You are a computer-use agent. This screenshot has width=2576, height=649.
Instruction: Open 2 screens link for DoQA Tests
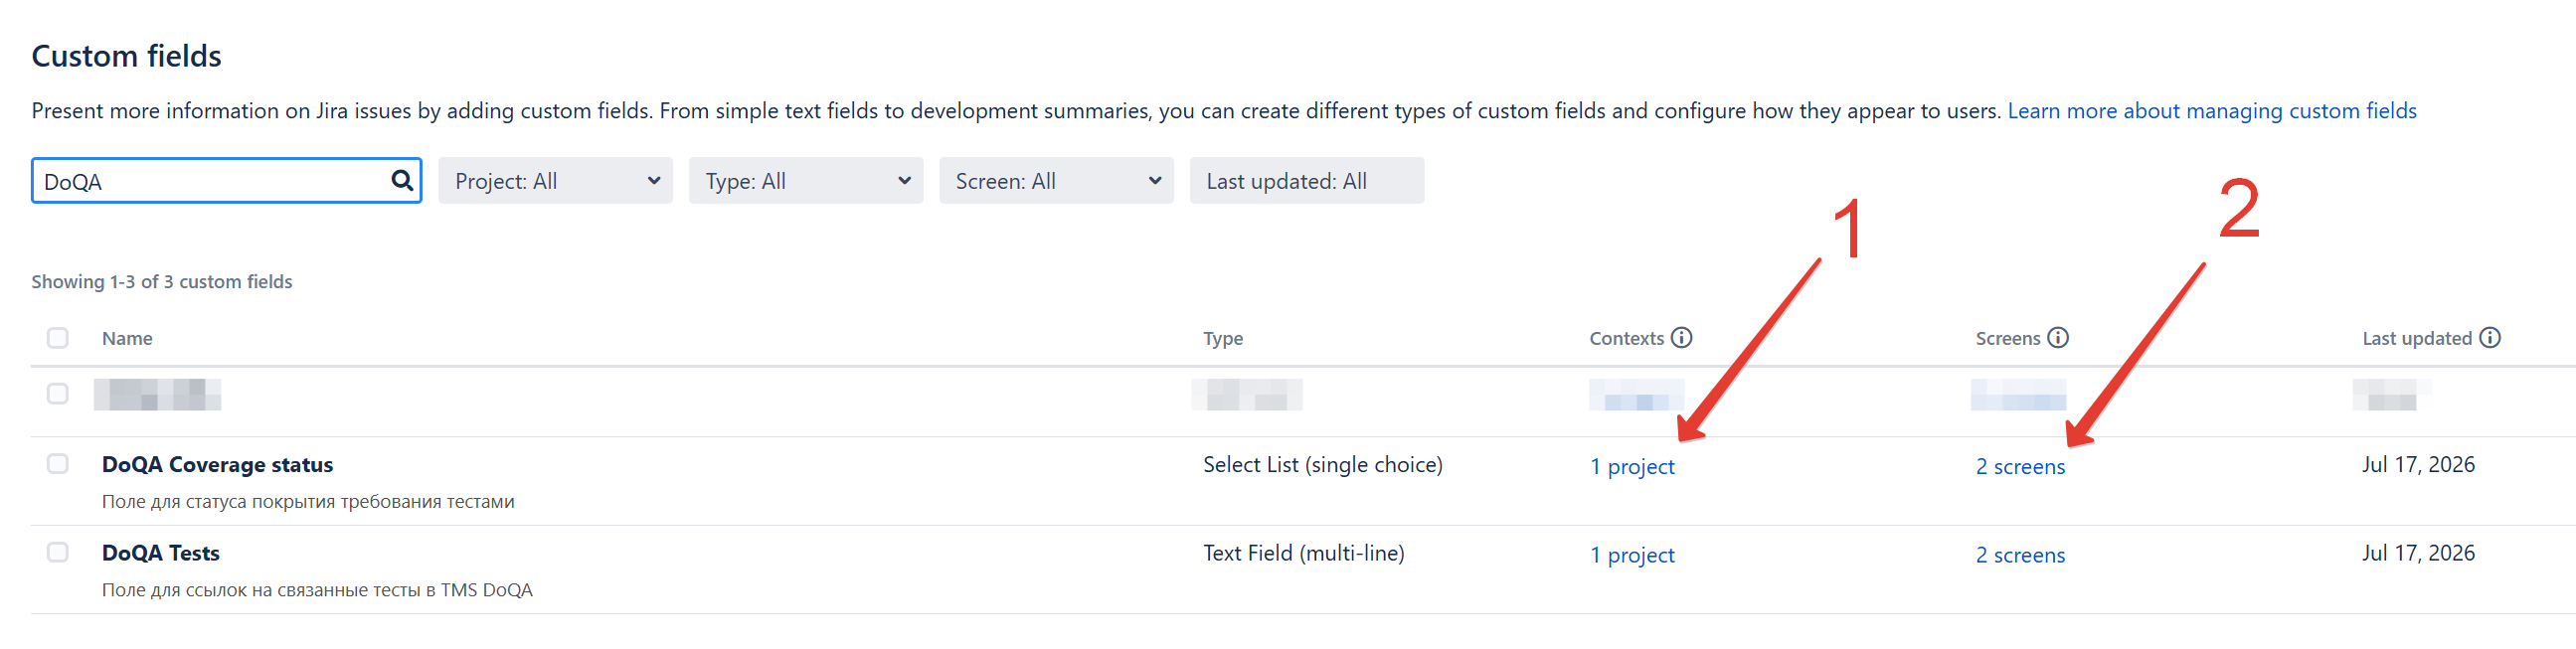click(2020, 555)
